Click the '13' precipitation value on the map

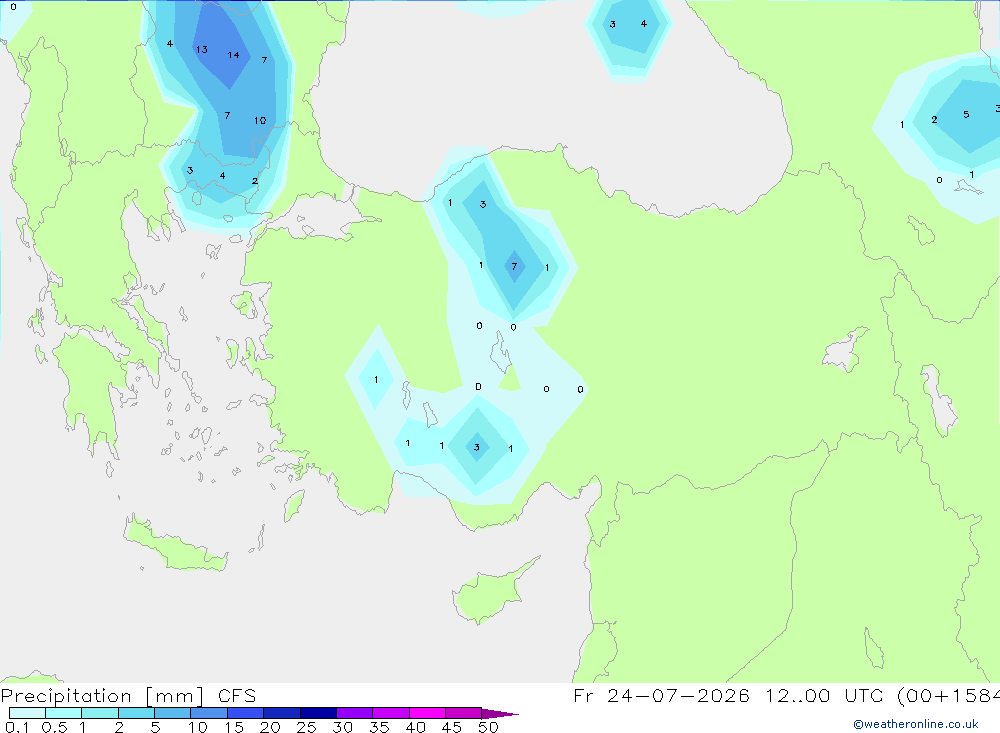tap(202, 49)
